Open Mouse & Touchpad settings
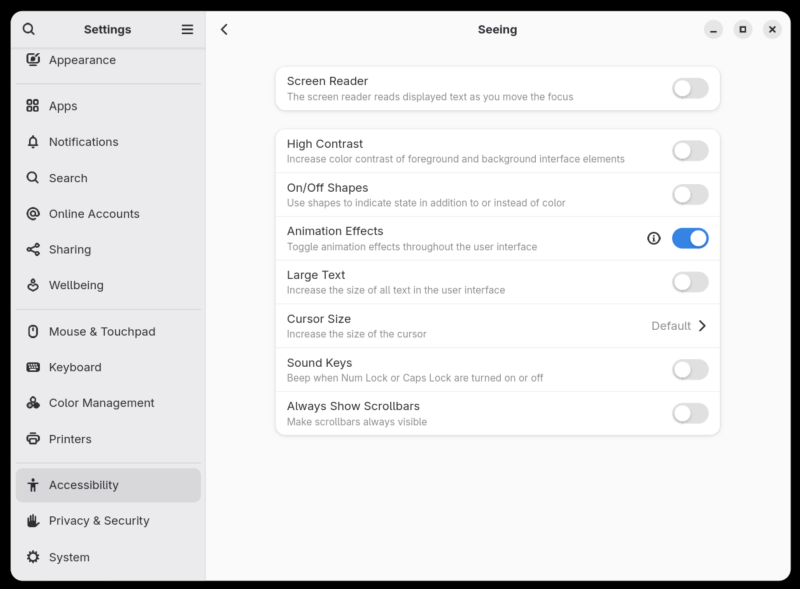The image size is (800, 589). (x=102, y=331)
